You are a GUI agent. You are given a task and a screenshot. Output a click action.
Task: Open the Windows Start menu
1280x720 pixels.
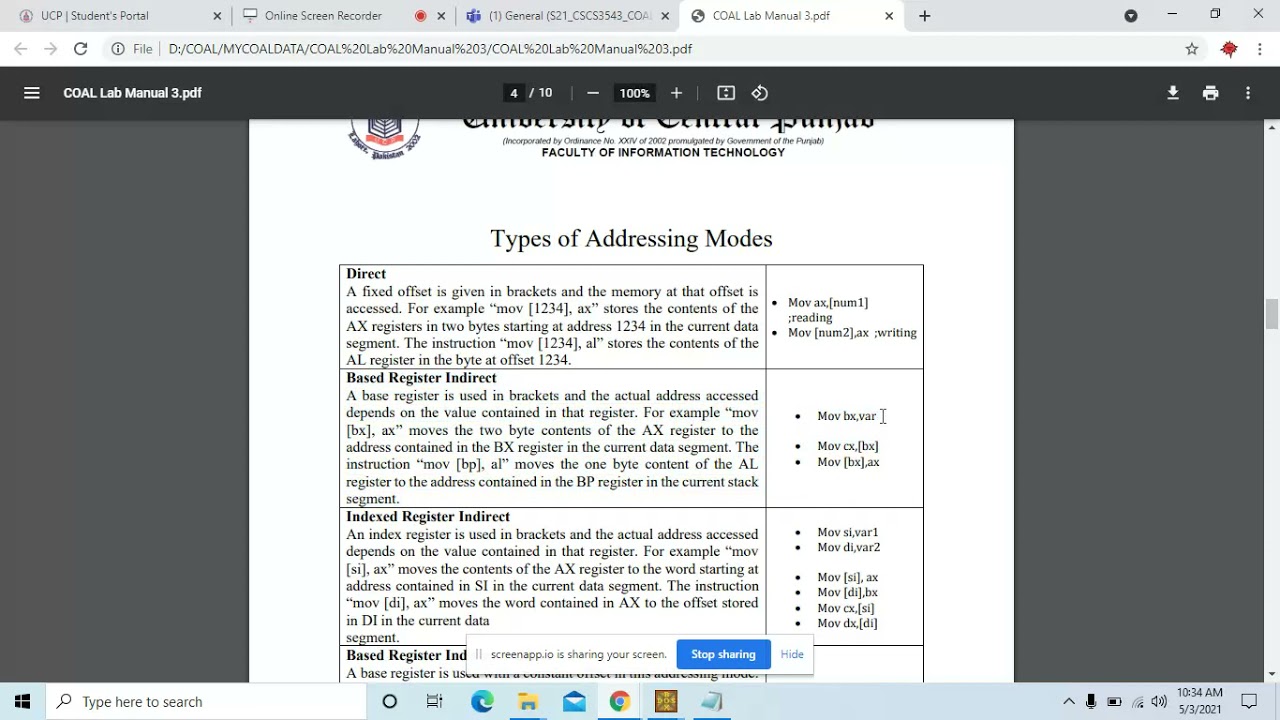[x=23, y=702]
